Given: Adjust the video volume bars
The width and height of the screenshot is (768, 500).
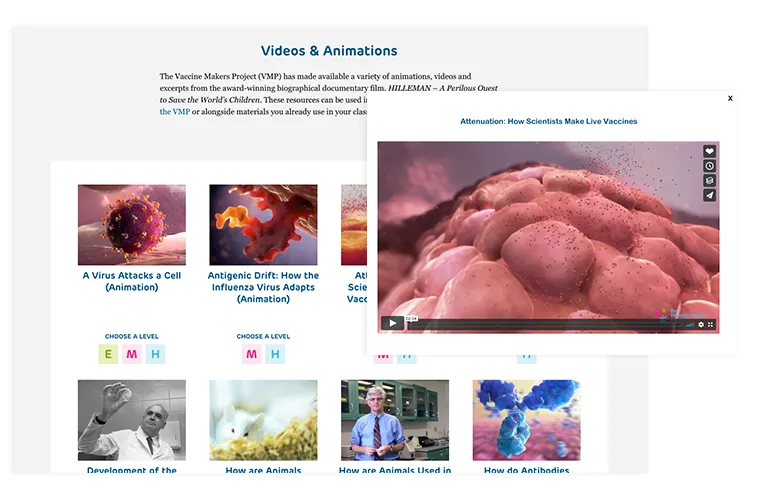Looking at the screenshot, I should click(690, 324).
